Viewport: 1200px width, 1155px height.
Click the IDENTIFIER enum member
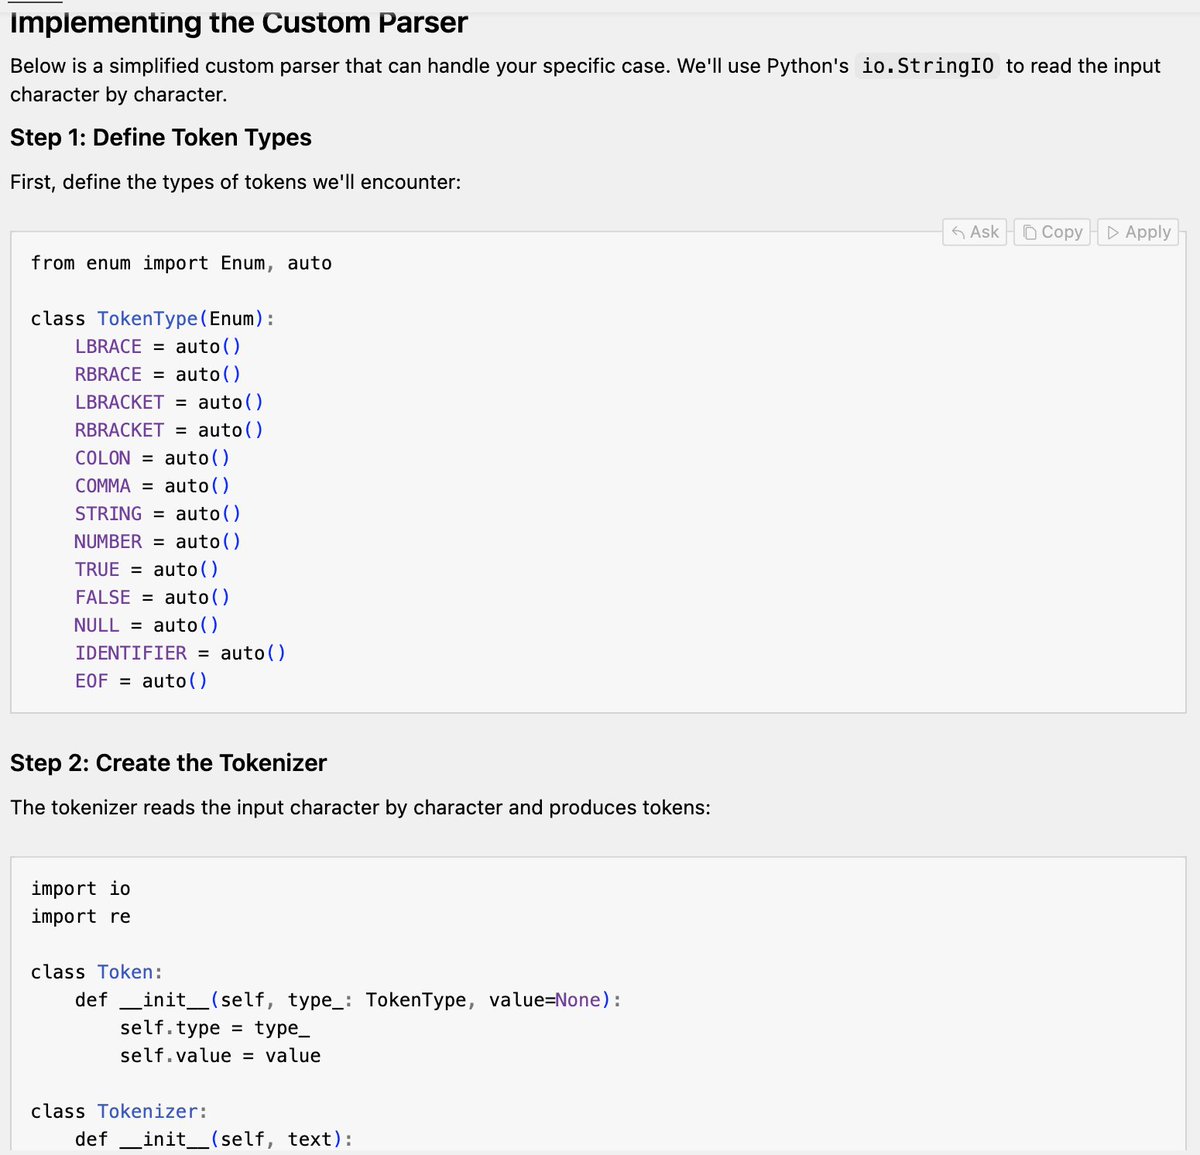(130, 653)
